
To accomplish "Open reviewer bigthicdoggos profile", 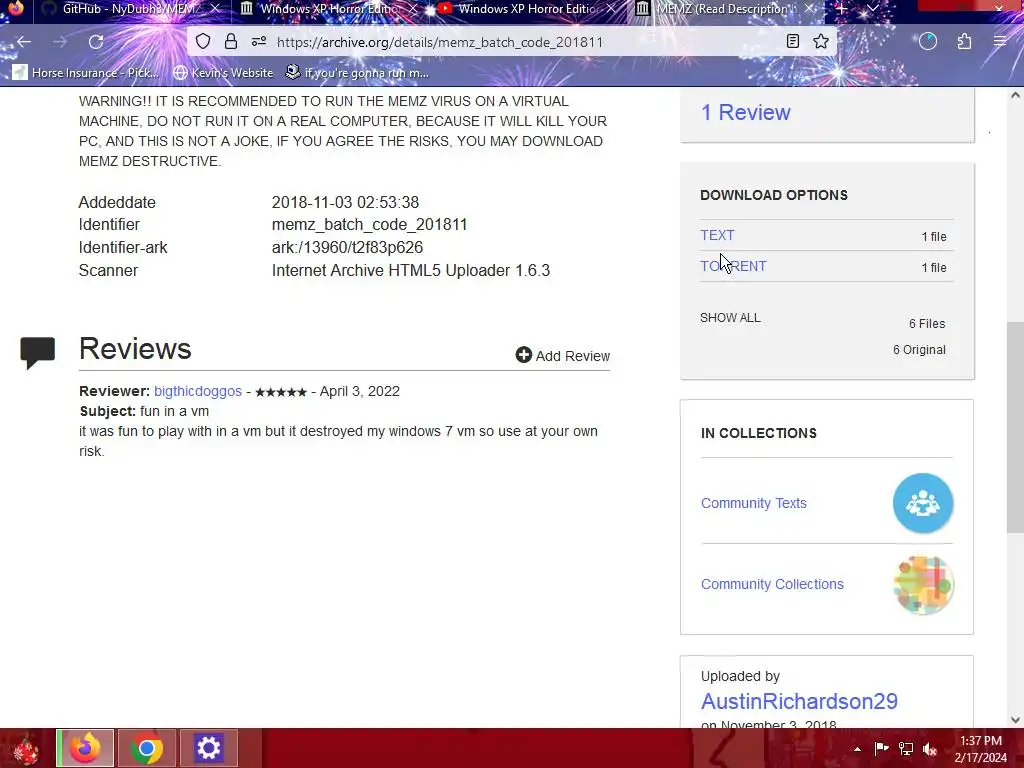I will tap(198, 391).
